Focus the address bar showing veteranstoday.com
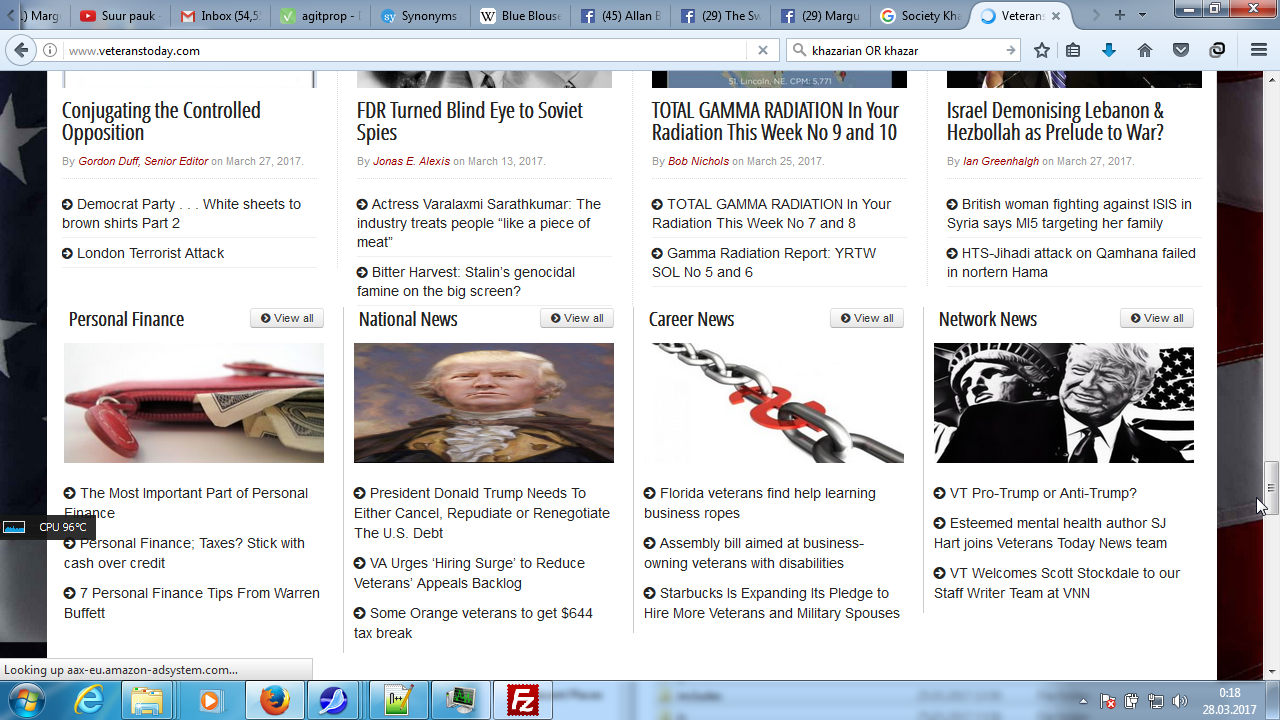 405,50
